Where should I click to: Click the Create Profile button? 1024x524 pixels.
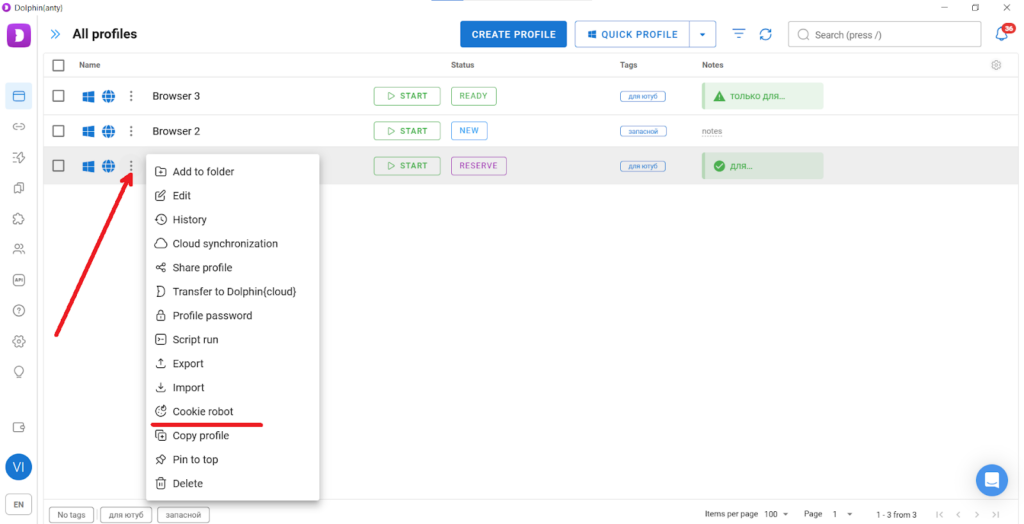coord(513,34)
